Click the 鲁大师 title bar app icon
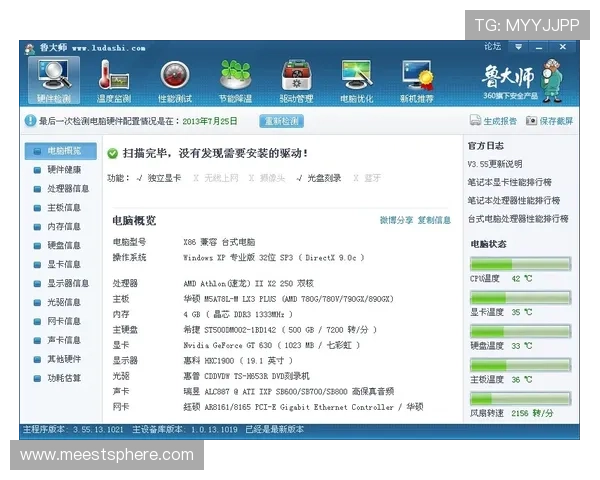Screen dimensions: 600x480 (x=29, y=49)
